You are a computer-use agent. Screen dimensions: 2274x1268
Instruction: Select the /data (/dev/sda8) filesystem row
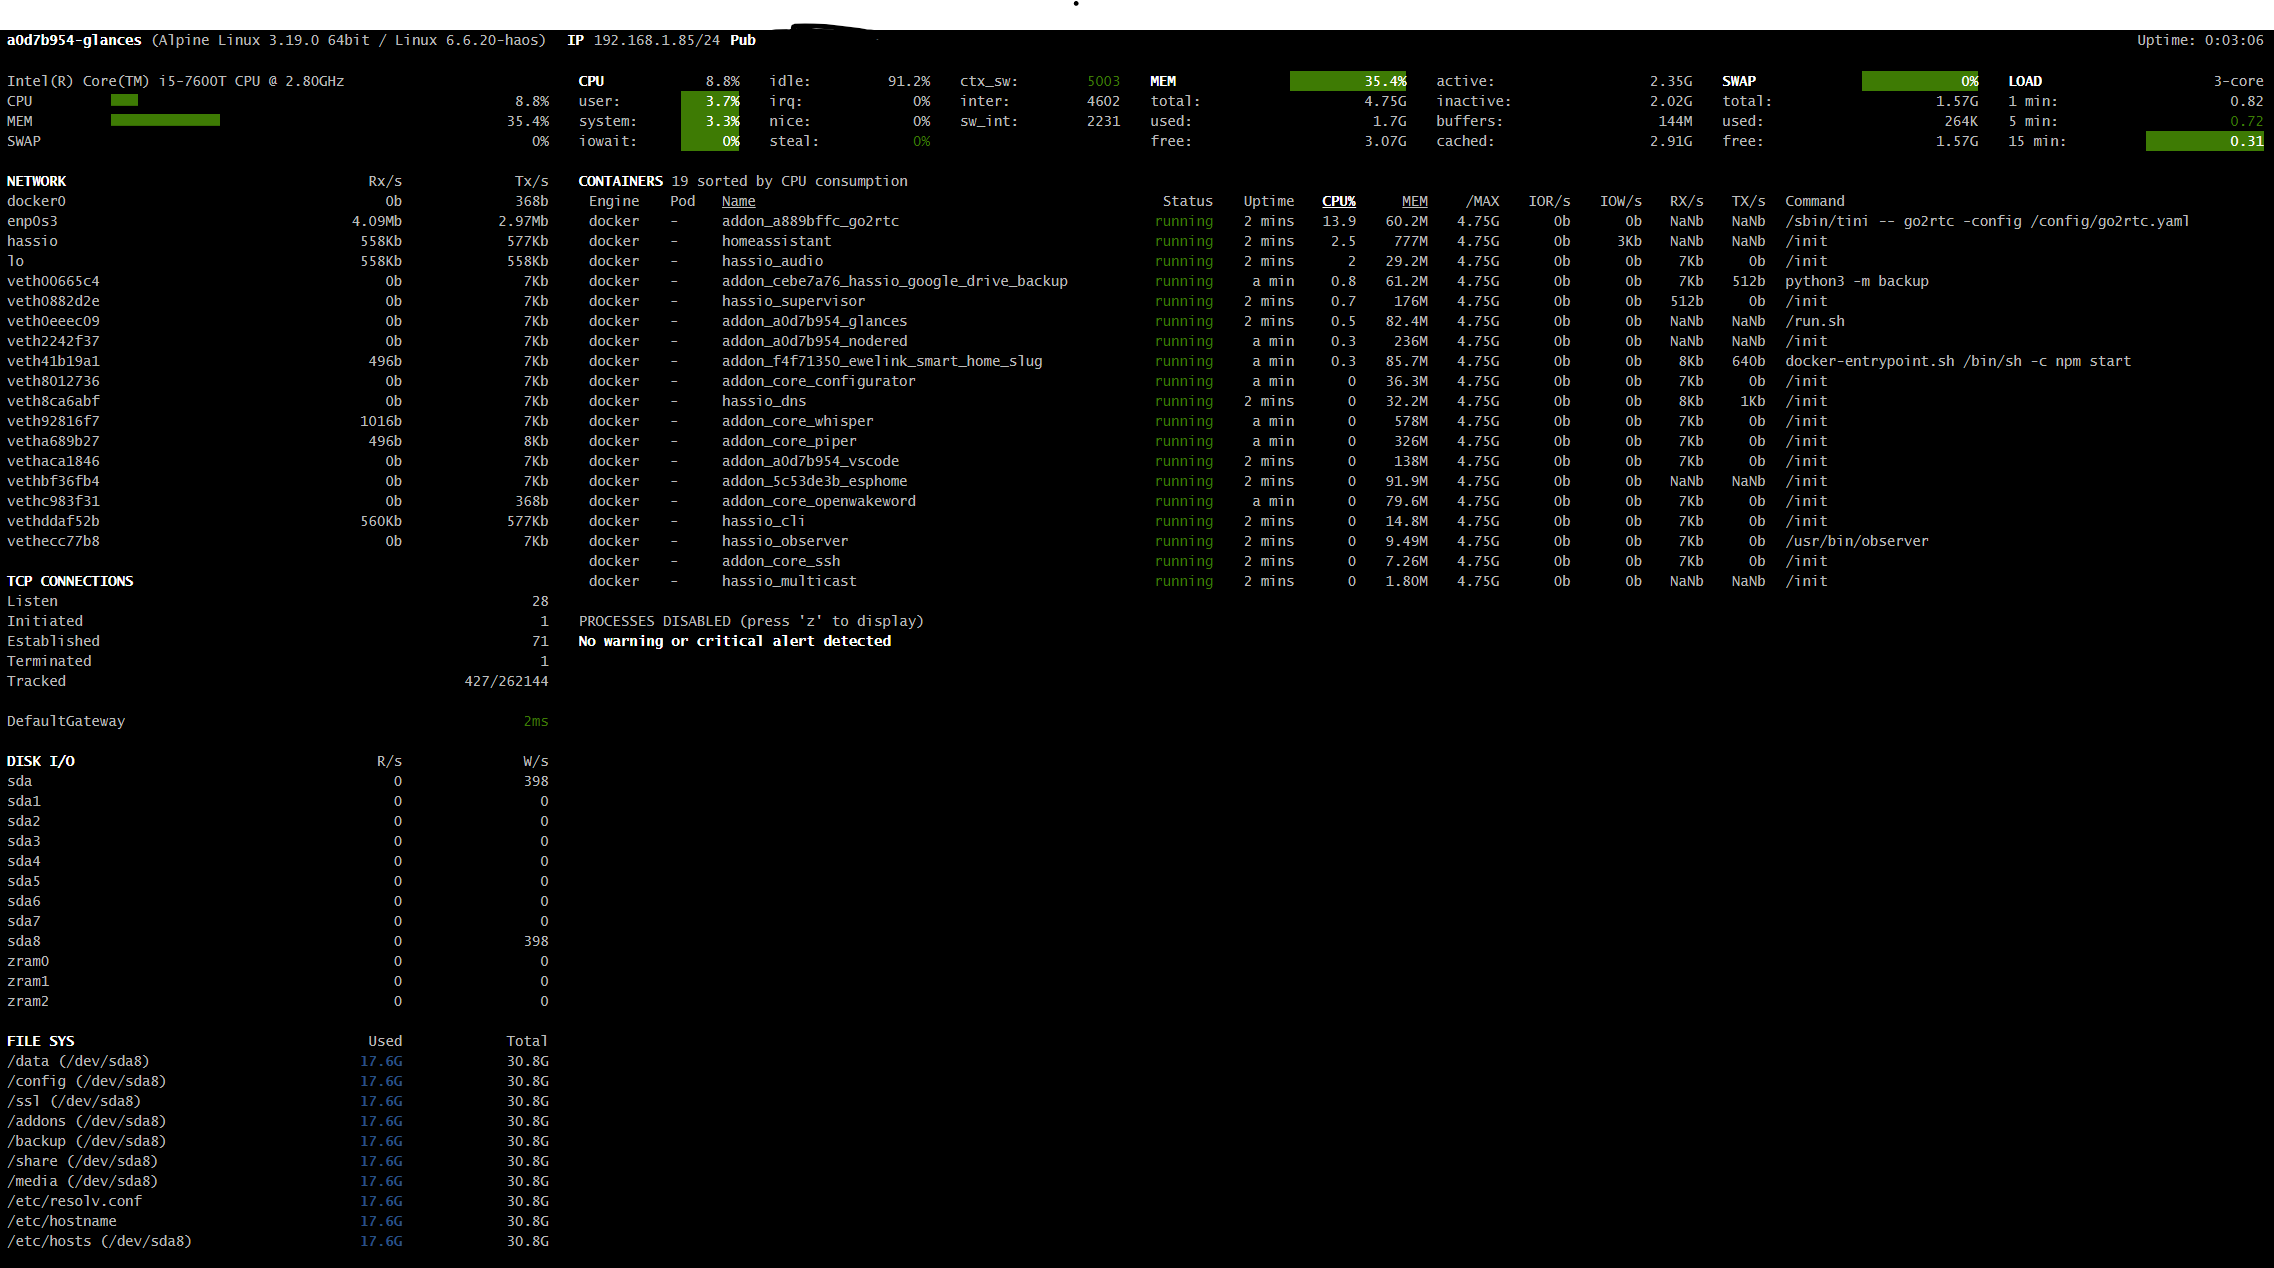[277, 1061]
